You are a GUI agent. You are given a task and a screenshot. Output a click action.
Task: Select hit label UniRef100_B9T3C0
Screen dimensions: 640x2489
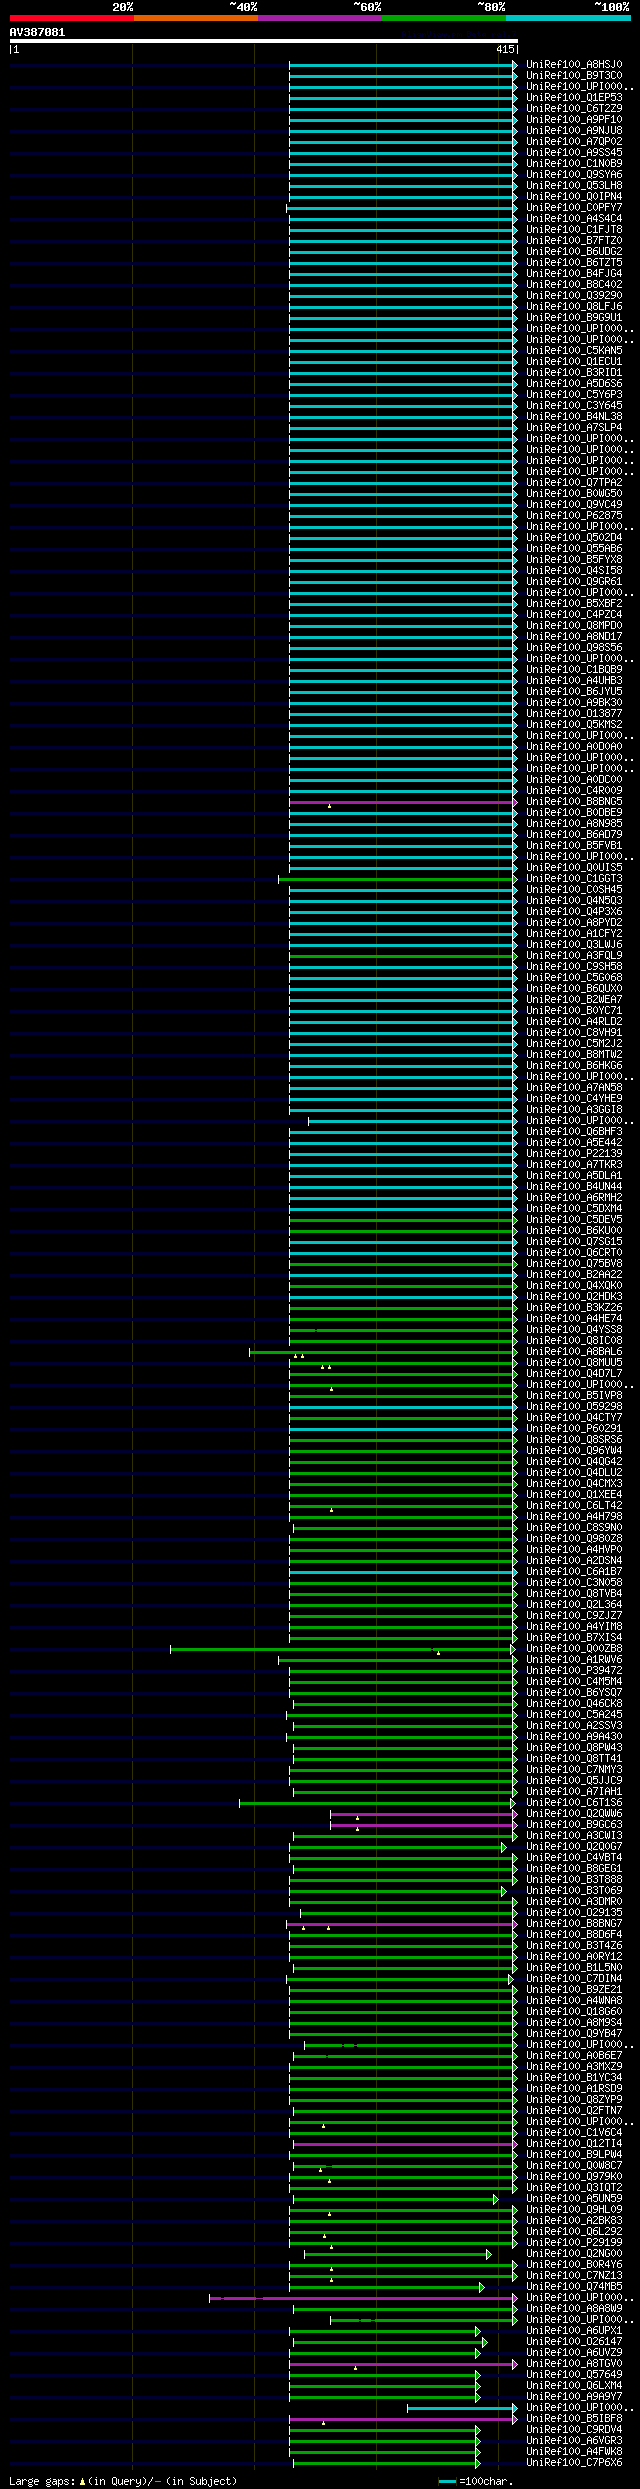click(x=574, y=76)
